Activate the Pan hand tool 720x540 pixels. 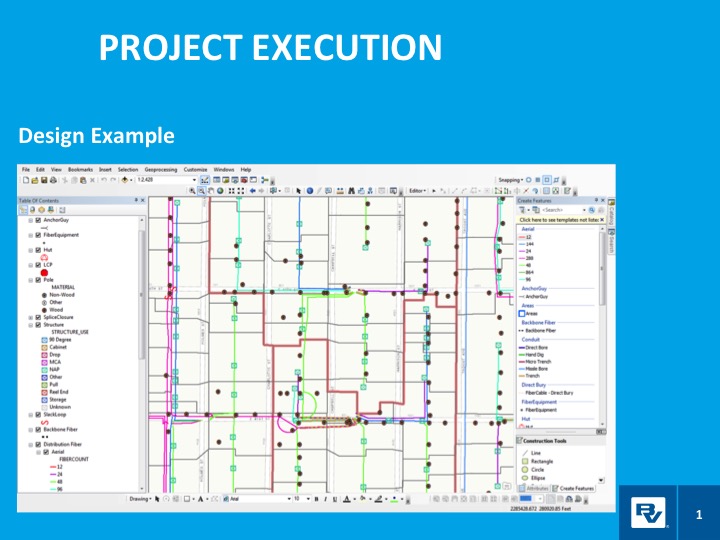(211, 190)
